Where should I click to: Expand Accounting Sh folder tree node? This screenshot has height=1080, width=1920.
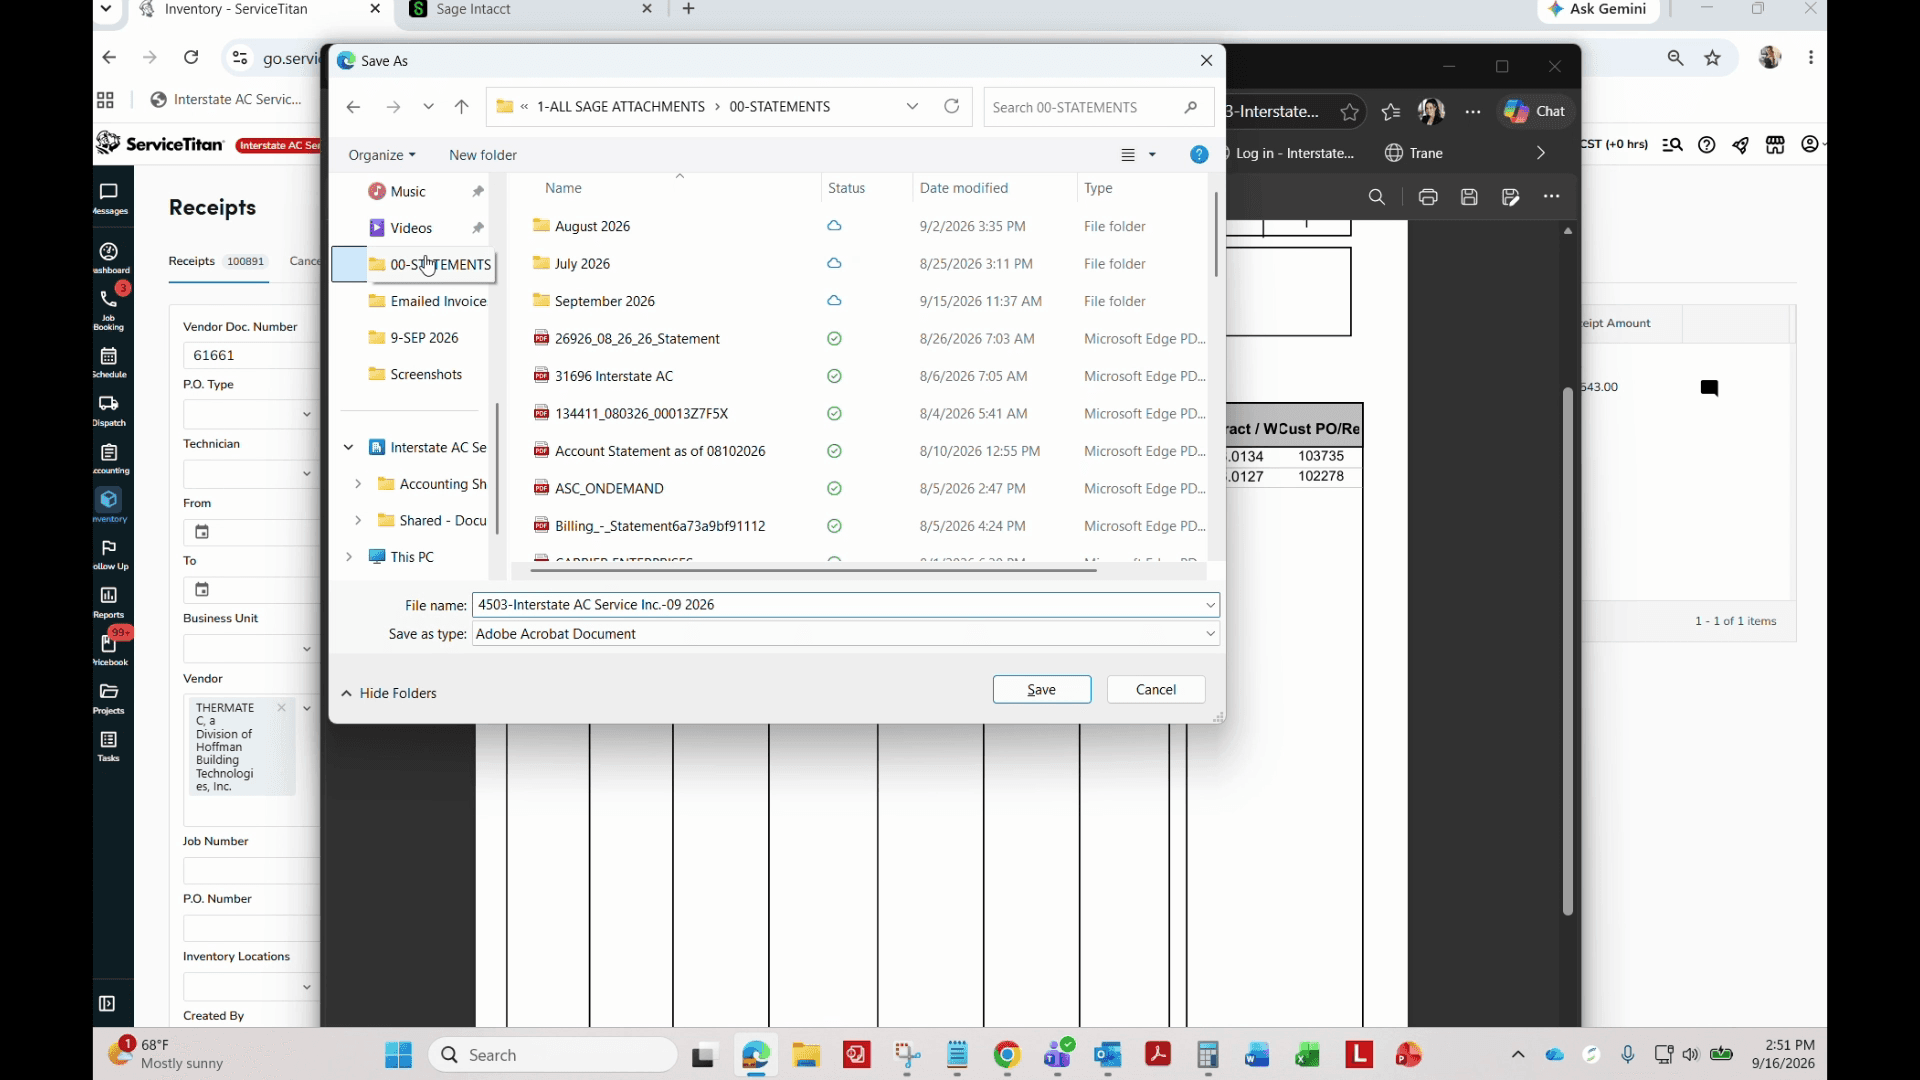(x=358, y=484)
